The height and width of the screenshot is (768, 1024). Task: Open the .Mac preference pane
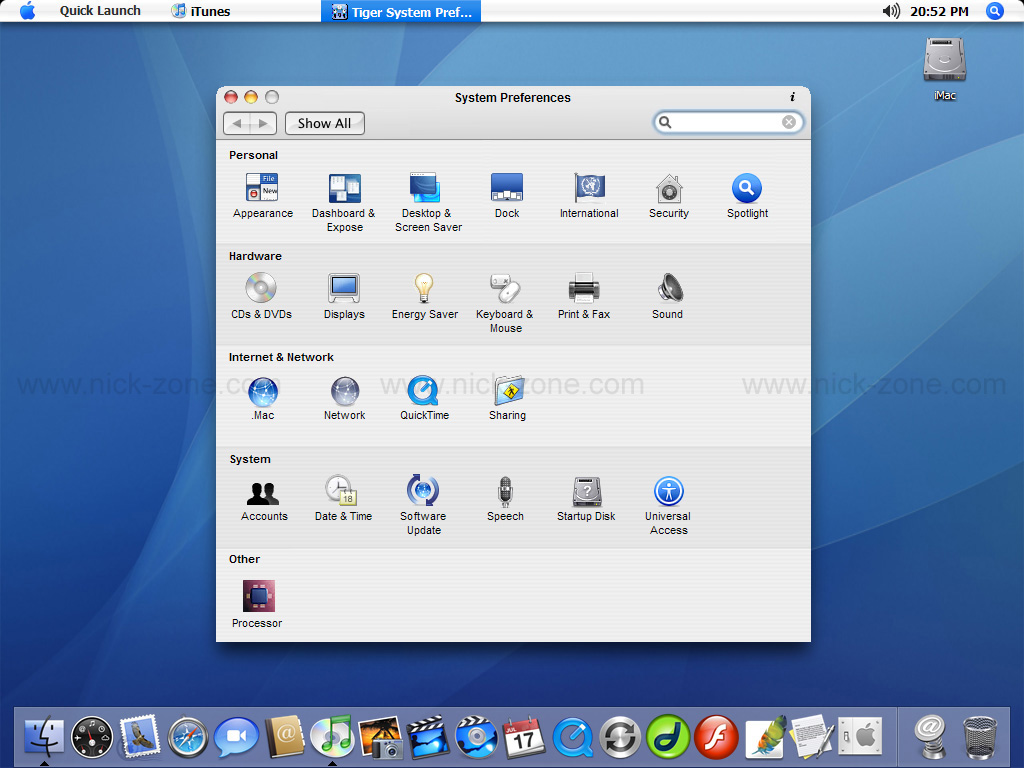tap(263, 398)
